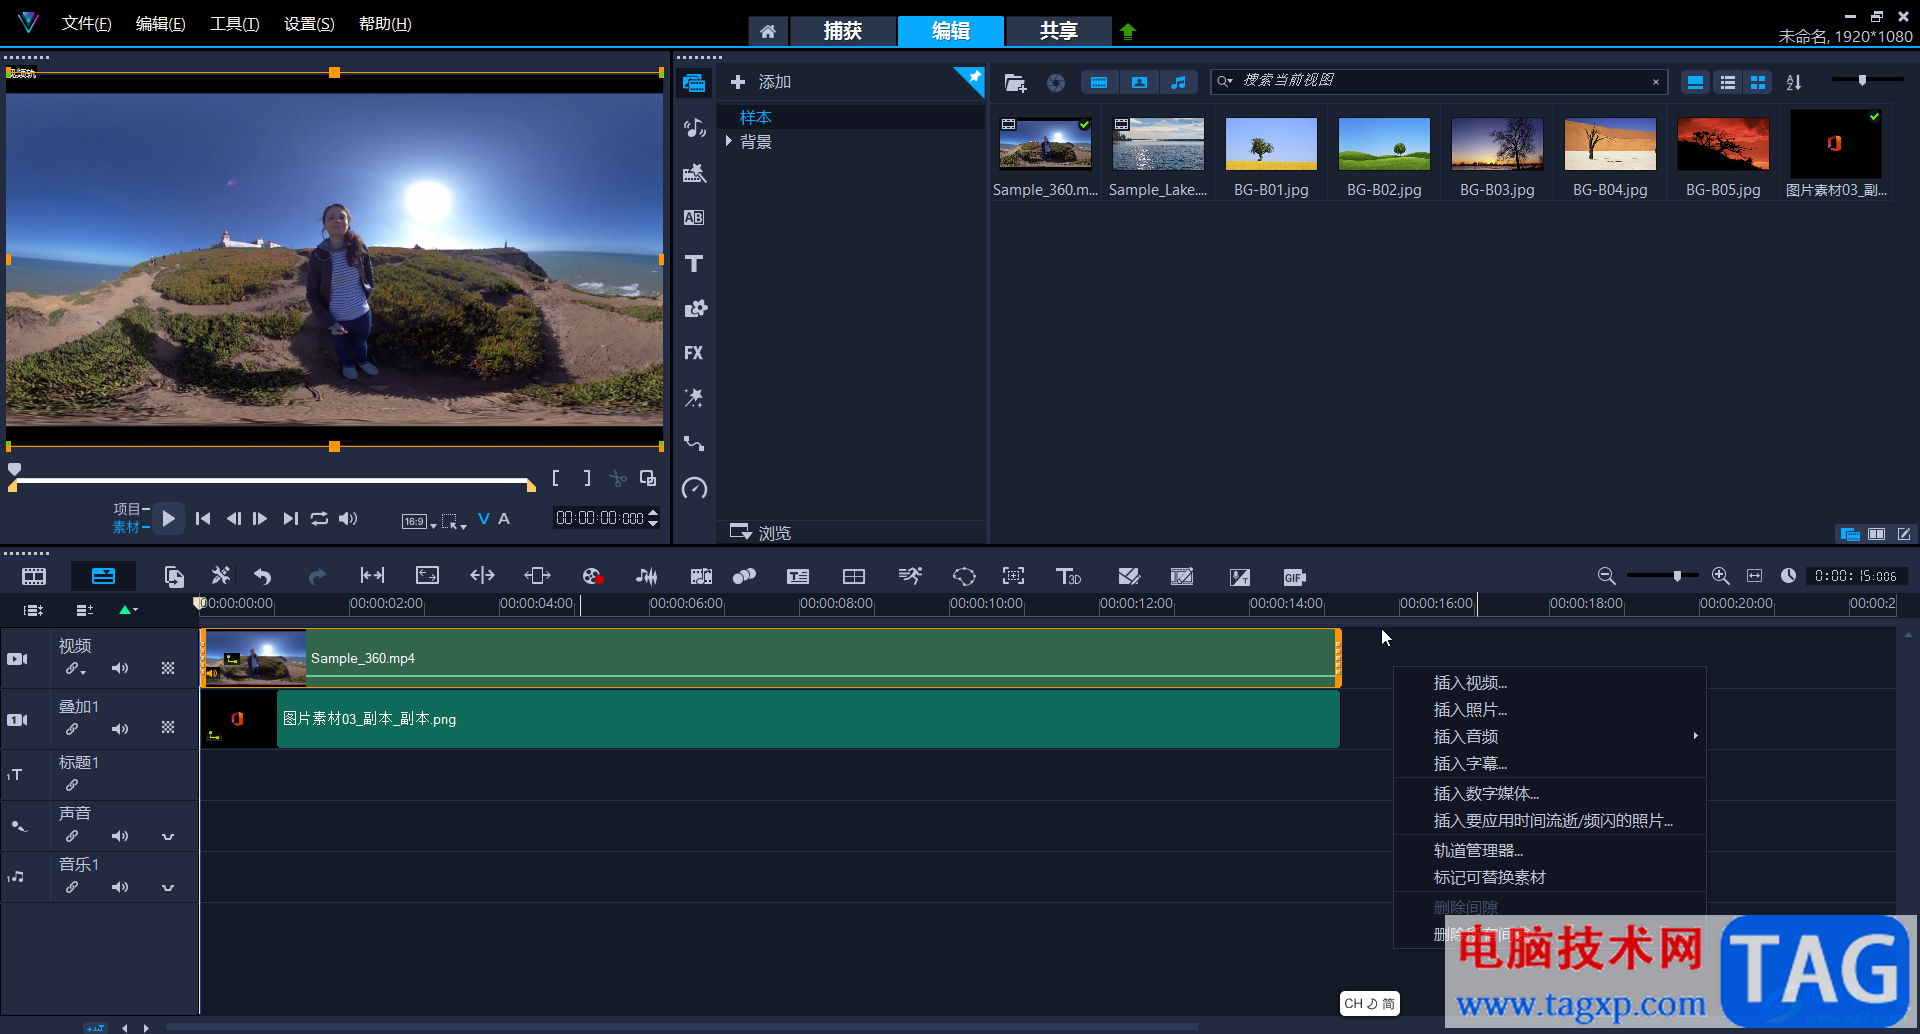Open the Transition (AB) library icon

(x=694, y=218)
